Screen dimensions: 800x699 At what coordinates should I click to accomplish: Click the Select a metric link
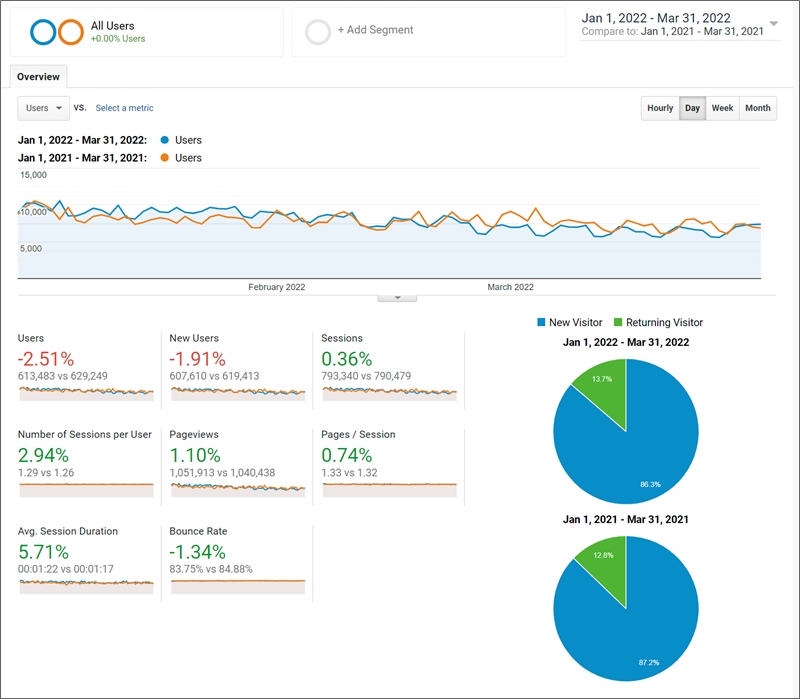(124, 108)
